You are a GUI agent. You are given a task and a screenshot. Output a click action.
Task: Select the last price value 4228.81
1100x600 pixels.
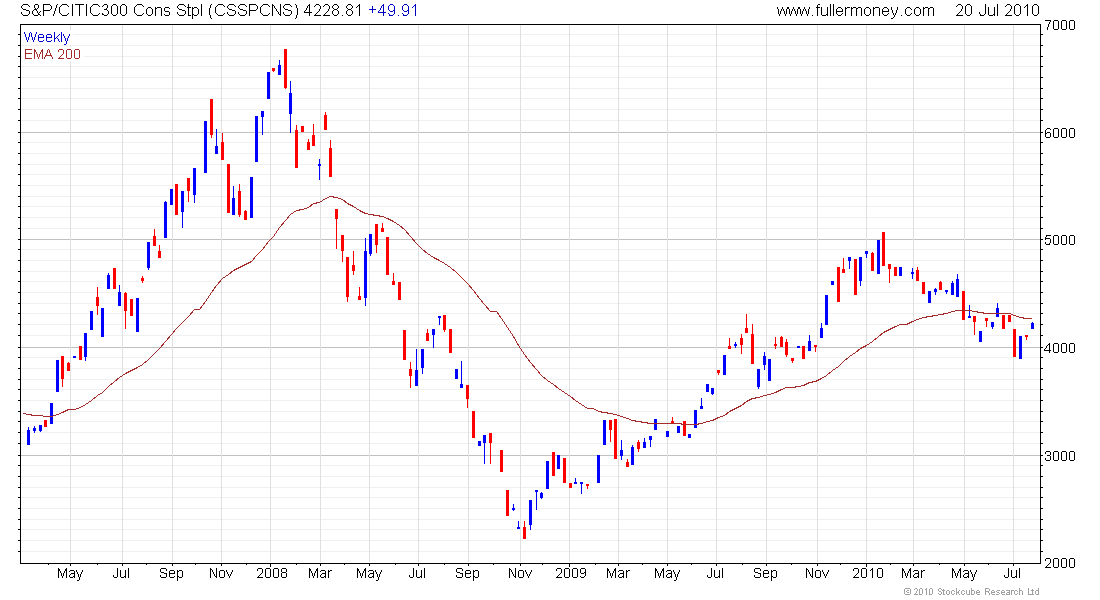click(x=333, y=11)
